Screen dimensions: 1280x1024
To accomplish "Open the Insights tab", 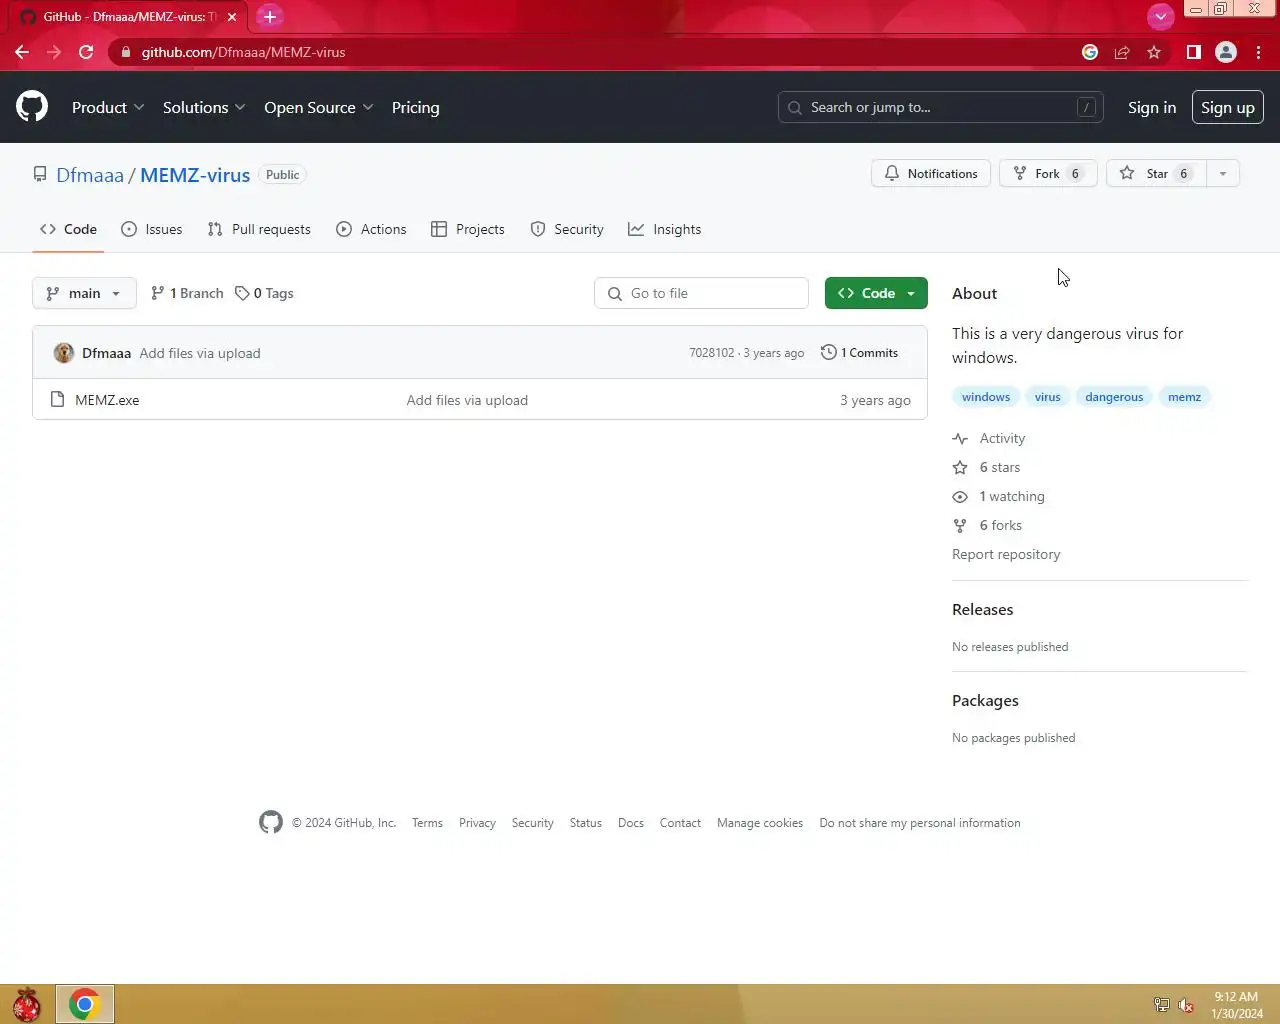I will click(665, 229).
